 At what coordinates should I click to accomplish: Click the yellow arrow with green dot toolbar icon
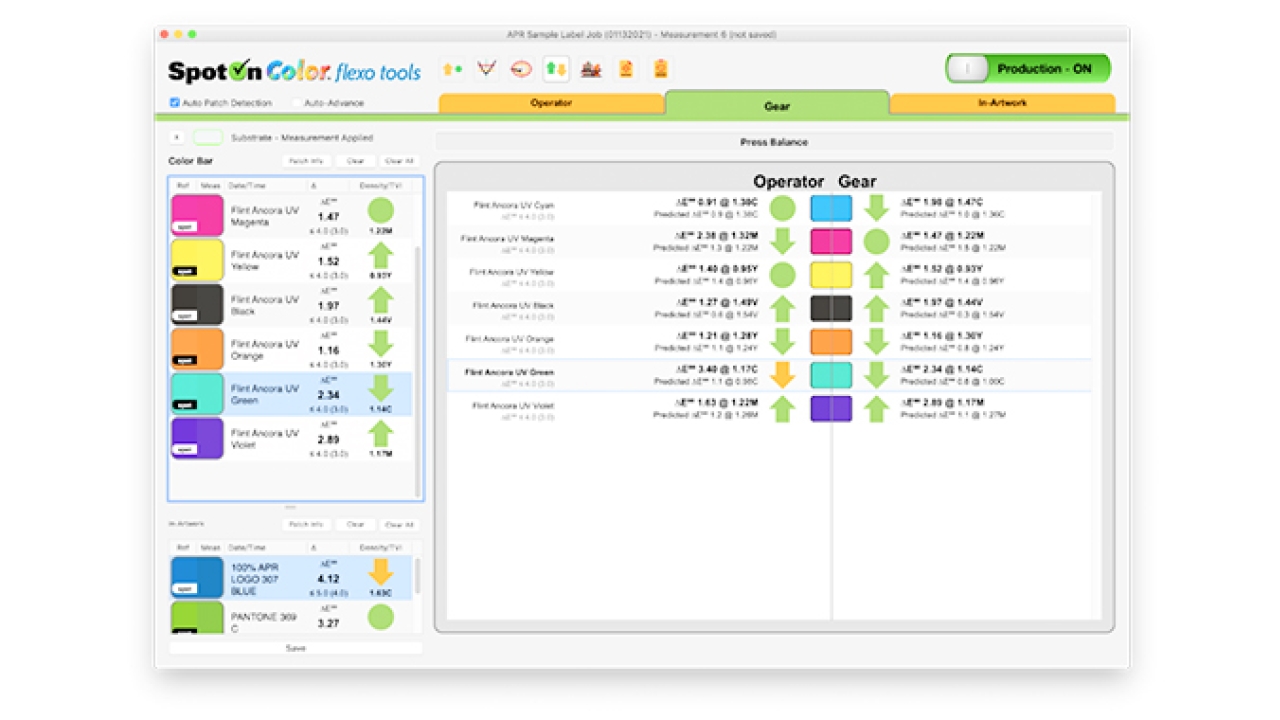pyautogui.click(x=452, y=69)
